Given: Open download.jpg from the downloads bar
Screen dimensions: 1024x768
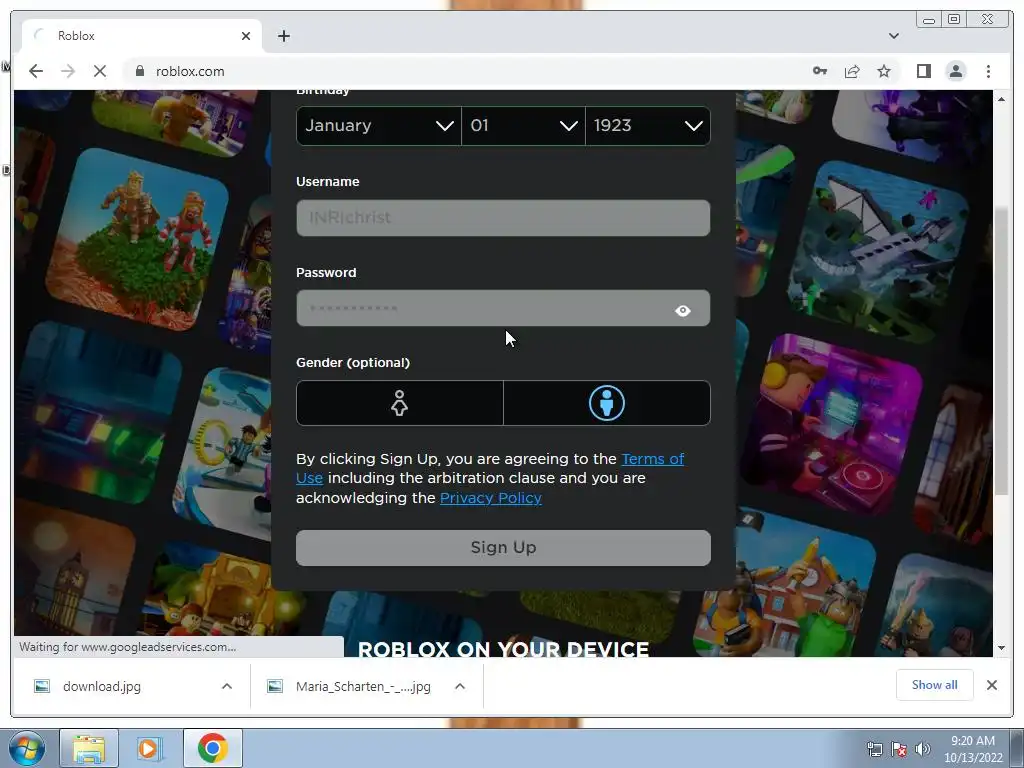Looking at the screenshot, I should (x=102, y=686).
